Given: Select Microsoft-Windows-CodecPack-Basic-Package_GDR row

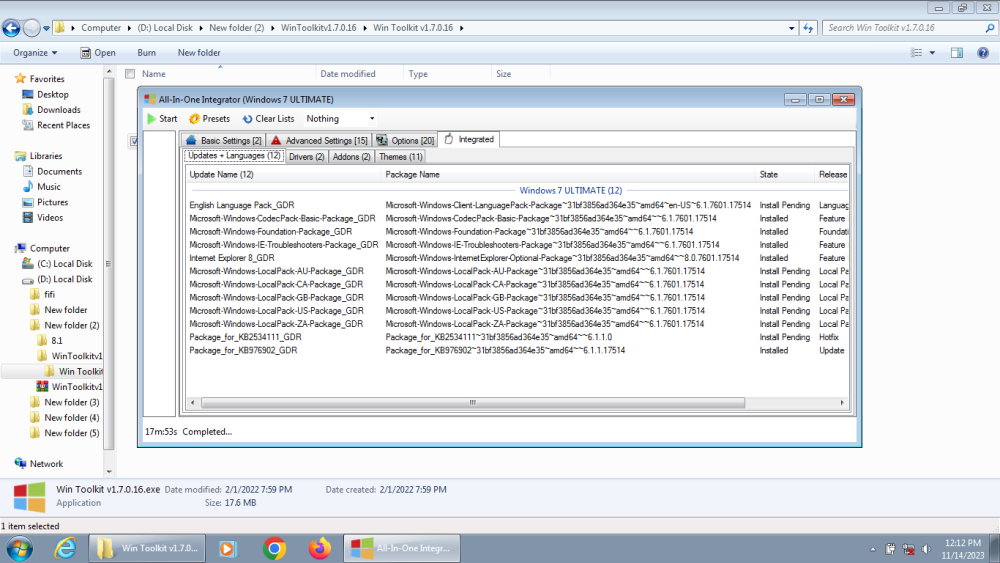Looking at the screenshot, I should (x=517, y=219).
